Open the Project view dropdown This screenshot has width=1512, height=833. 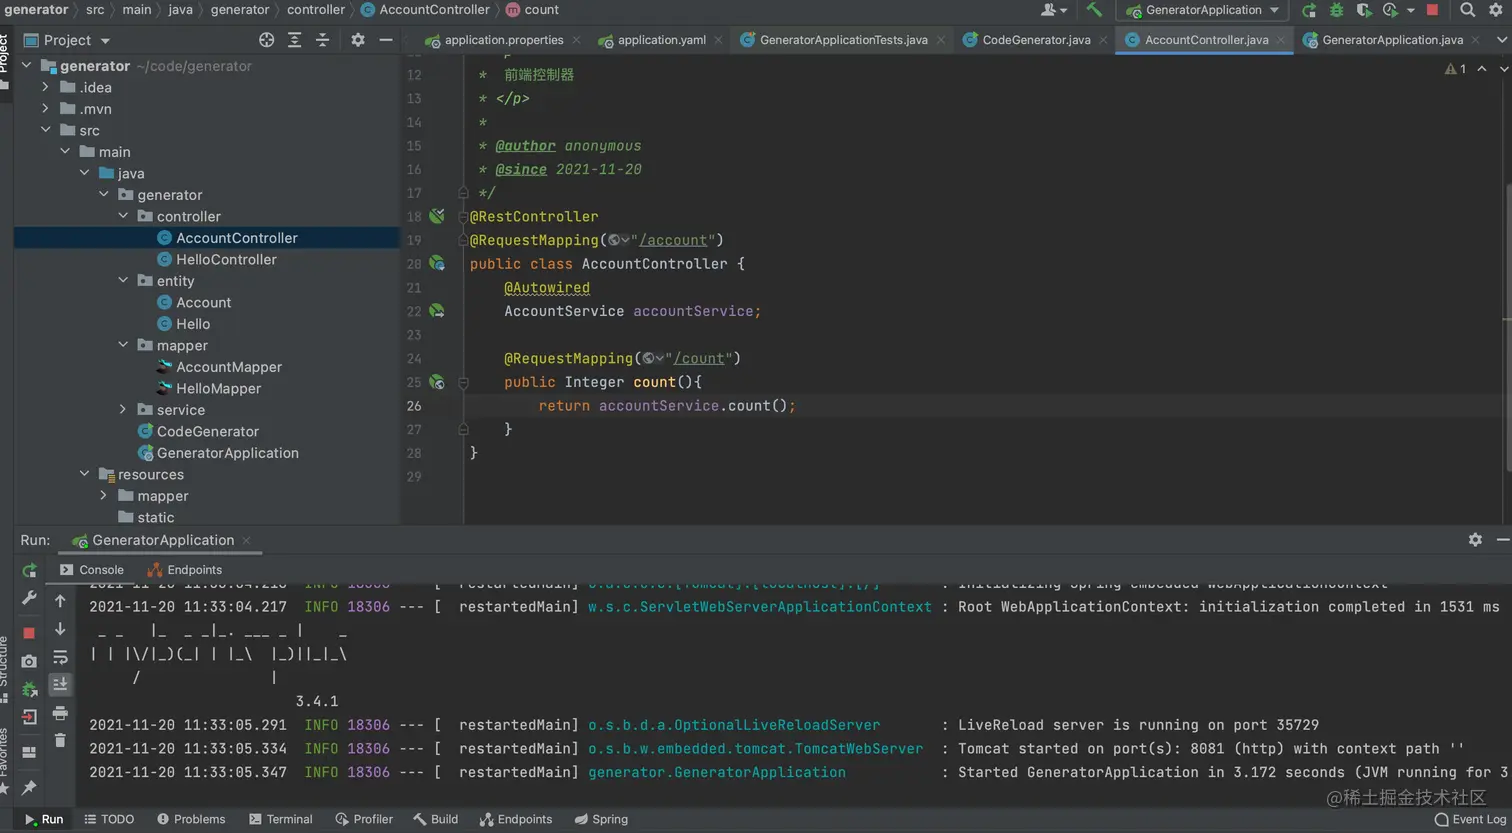point(67,40)
